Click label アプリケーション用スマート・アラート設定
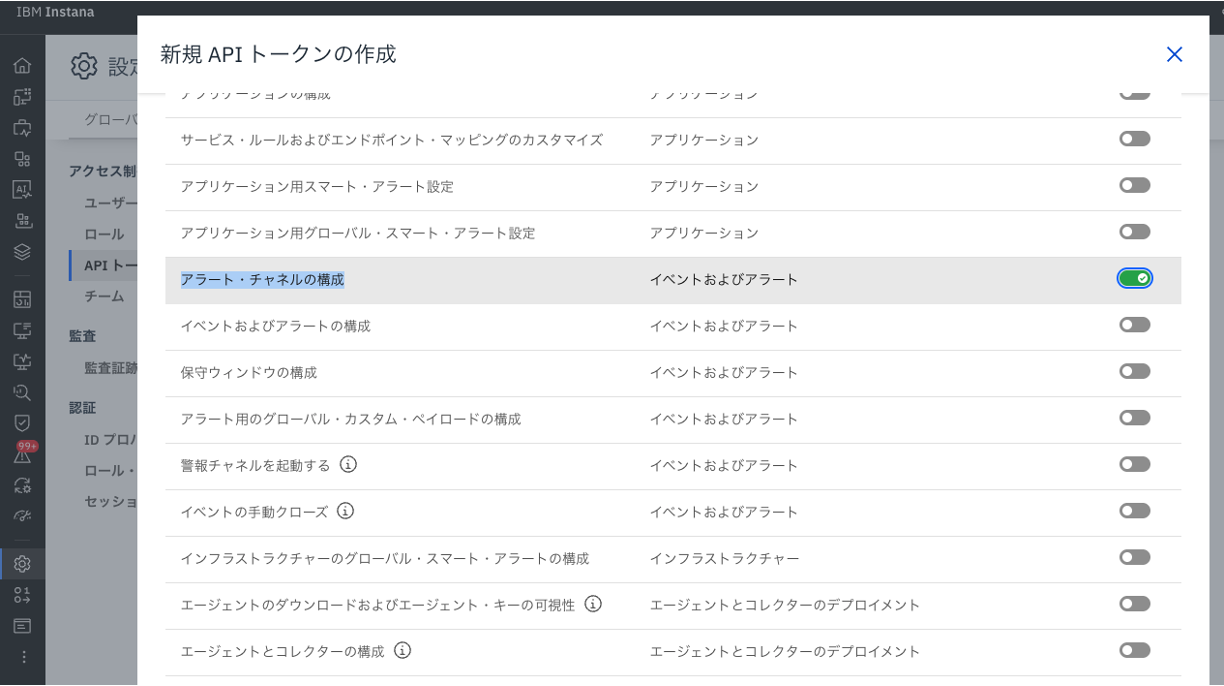The image size is (1224, 686). pos(317,187)
